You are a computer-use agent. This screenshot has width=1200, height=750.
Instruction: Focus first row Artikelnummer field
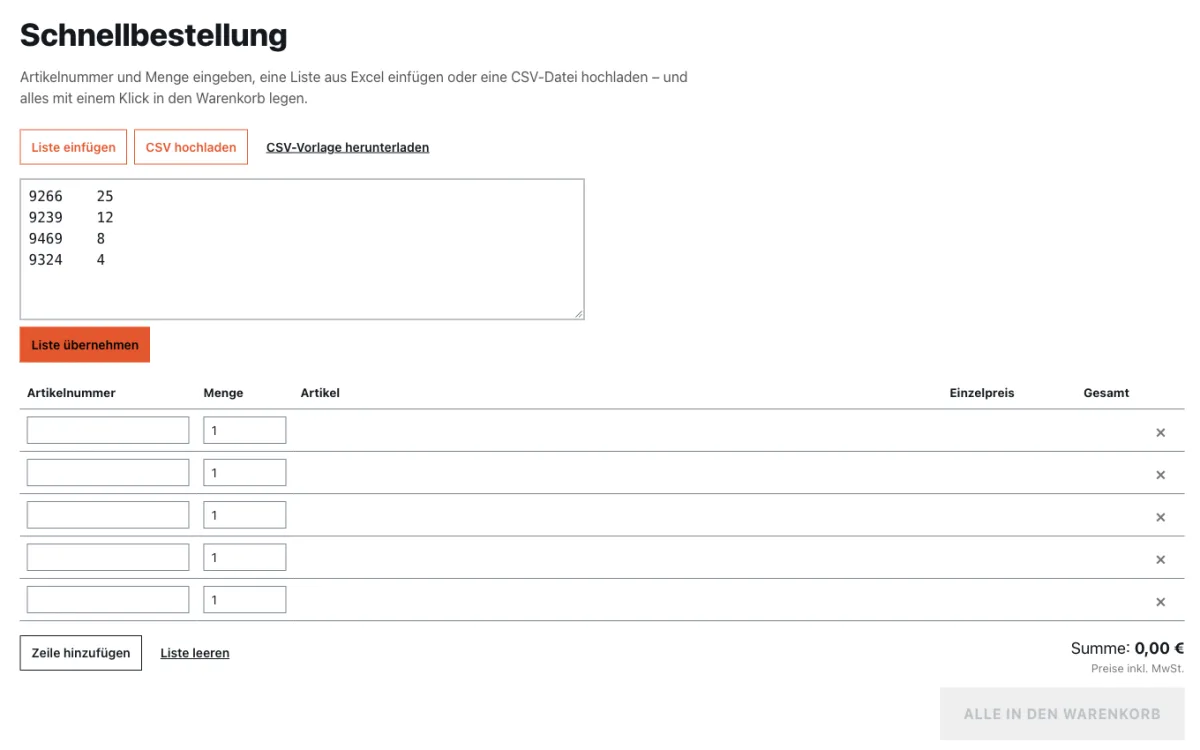pos(108,430)
